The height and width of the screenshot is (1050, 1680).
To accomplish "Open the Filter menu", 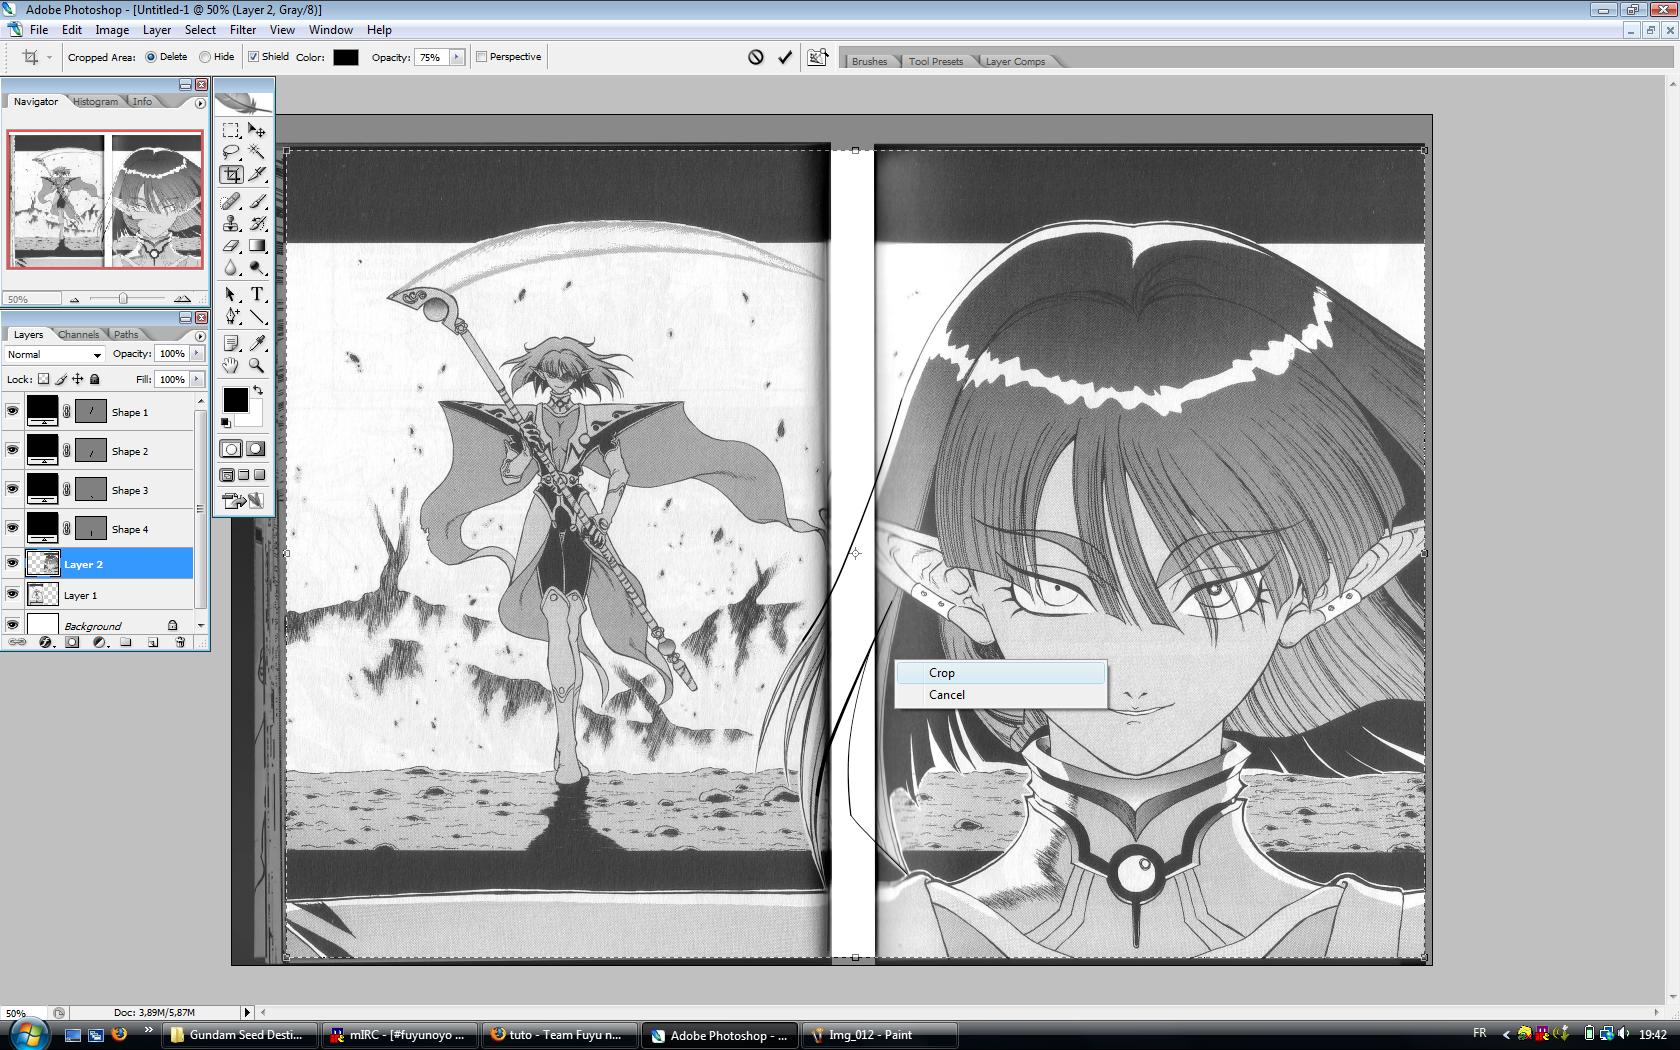I will (242, 30).
